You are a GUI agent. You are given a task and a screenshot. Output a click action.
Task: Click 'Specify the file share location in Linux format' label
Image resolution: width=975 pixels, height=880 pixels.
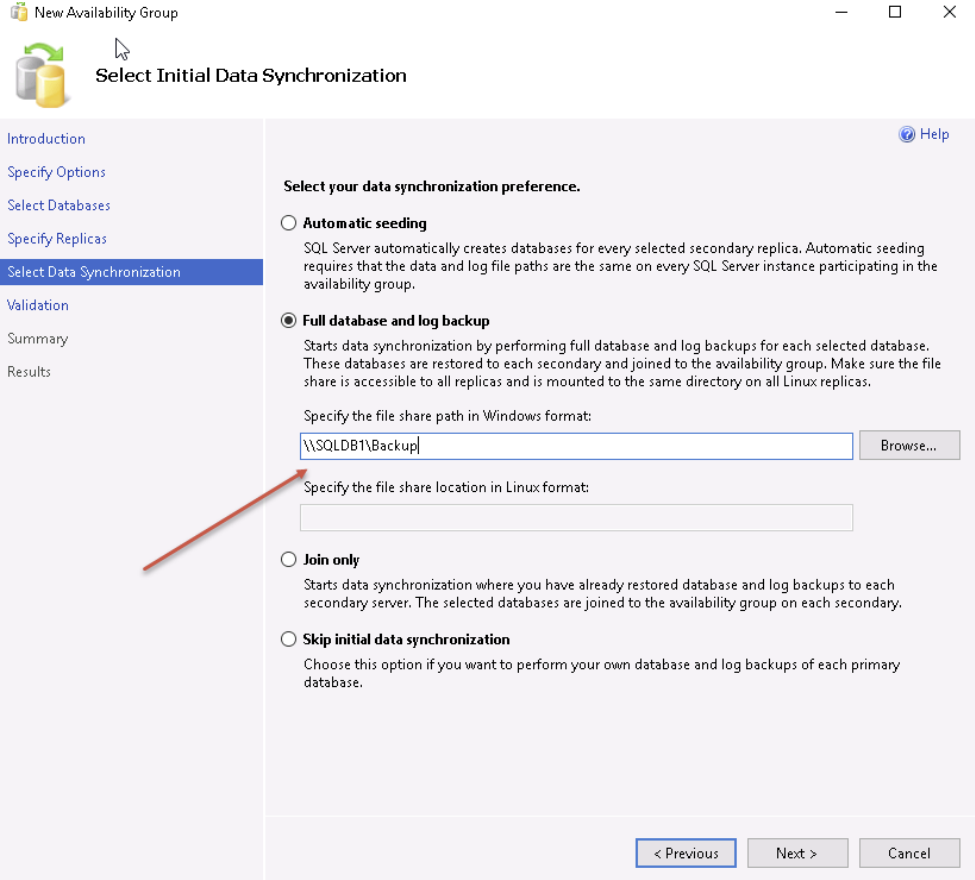click(446, 487)
